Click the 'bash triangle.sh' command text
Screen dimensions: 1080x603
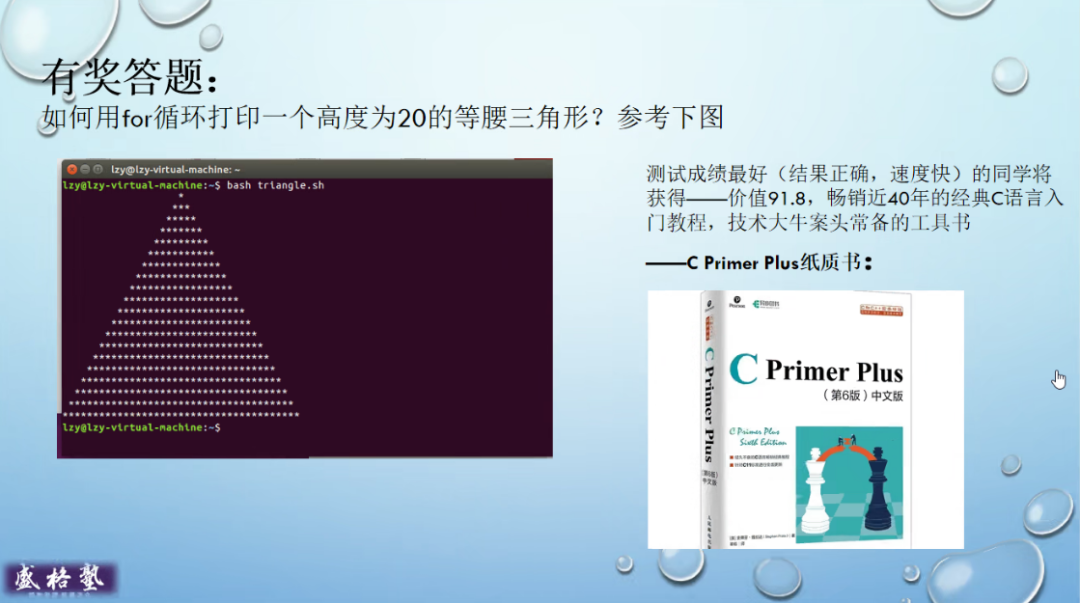tap(276, 185)
